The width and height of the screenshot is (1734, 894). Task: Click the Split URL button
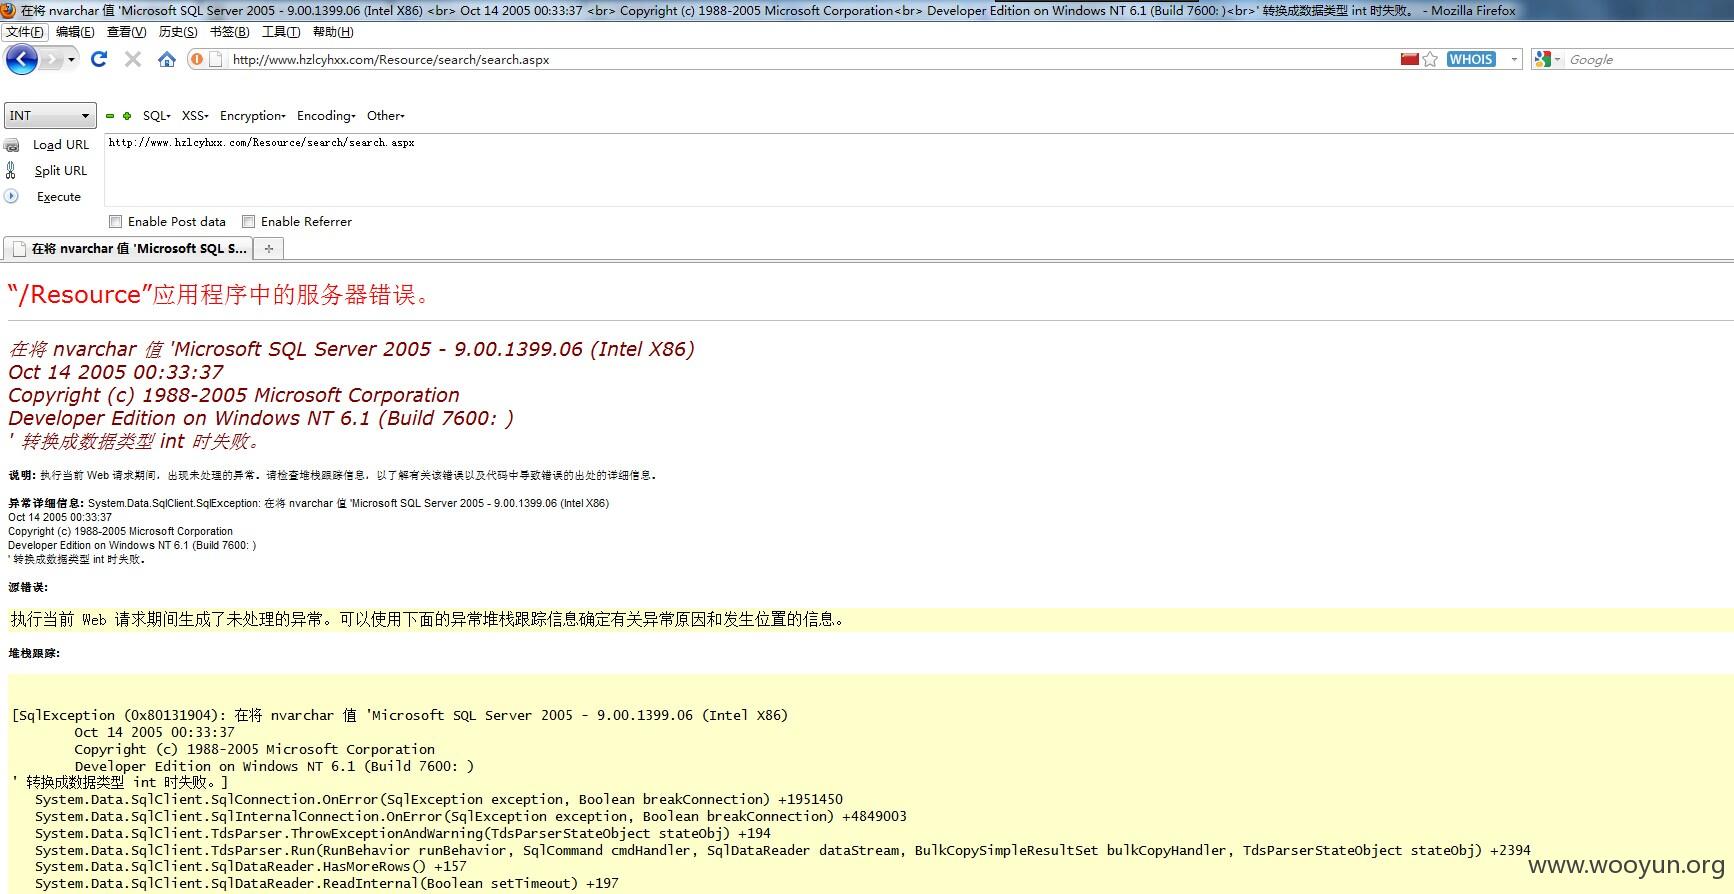tap(61, 171)
